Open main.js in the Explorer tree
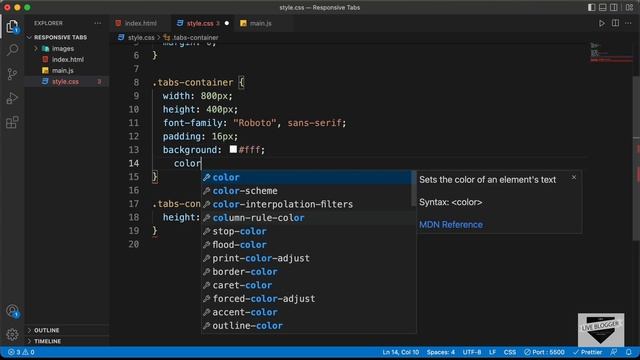 (x=63, y=71)
